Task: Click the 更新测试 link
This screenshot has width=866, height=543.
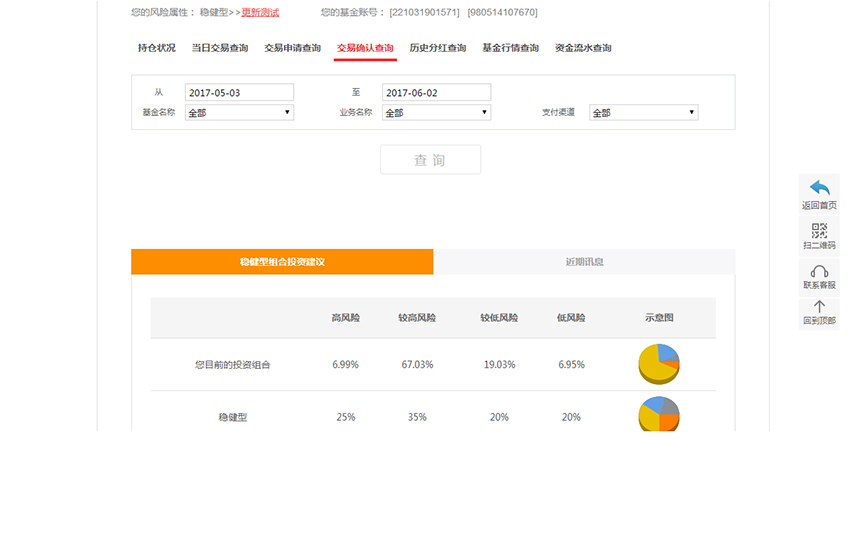Action: (x=260, y=12)
